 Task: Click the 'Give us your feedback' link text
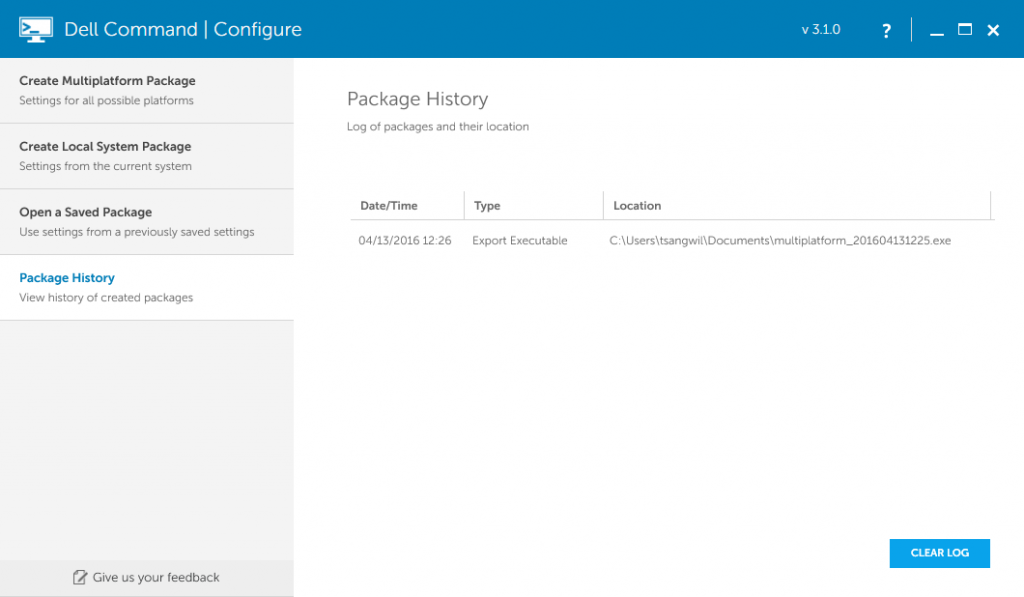click(x=156, y=577)
